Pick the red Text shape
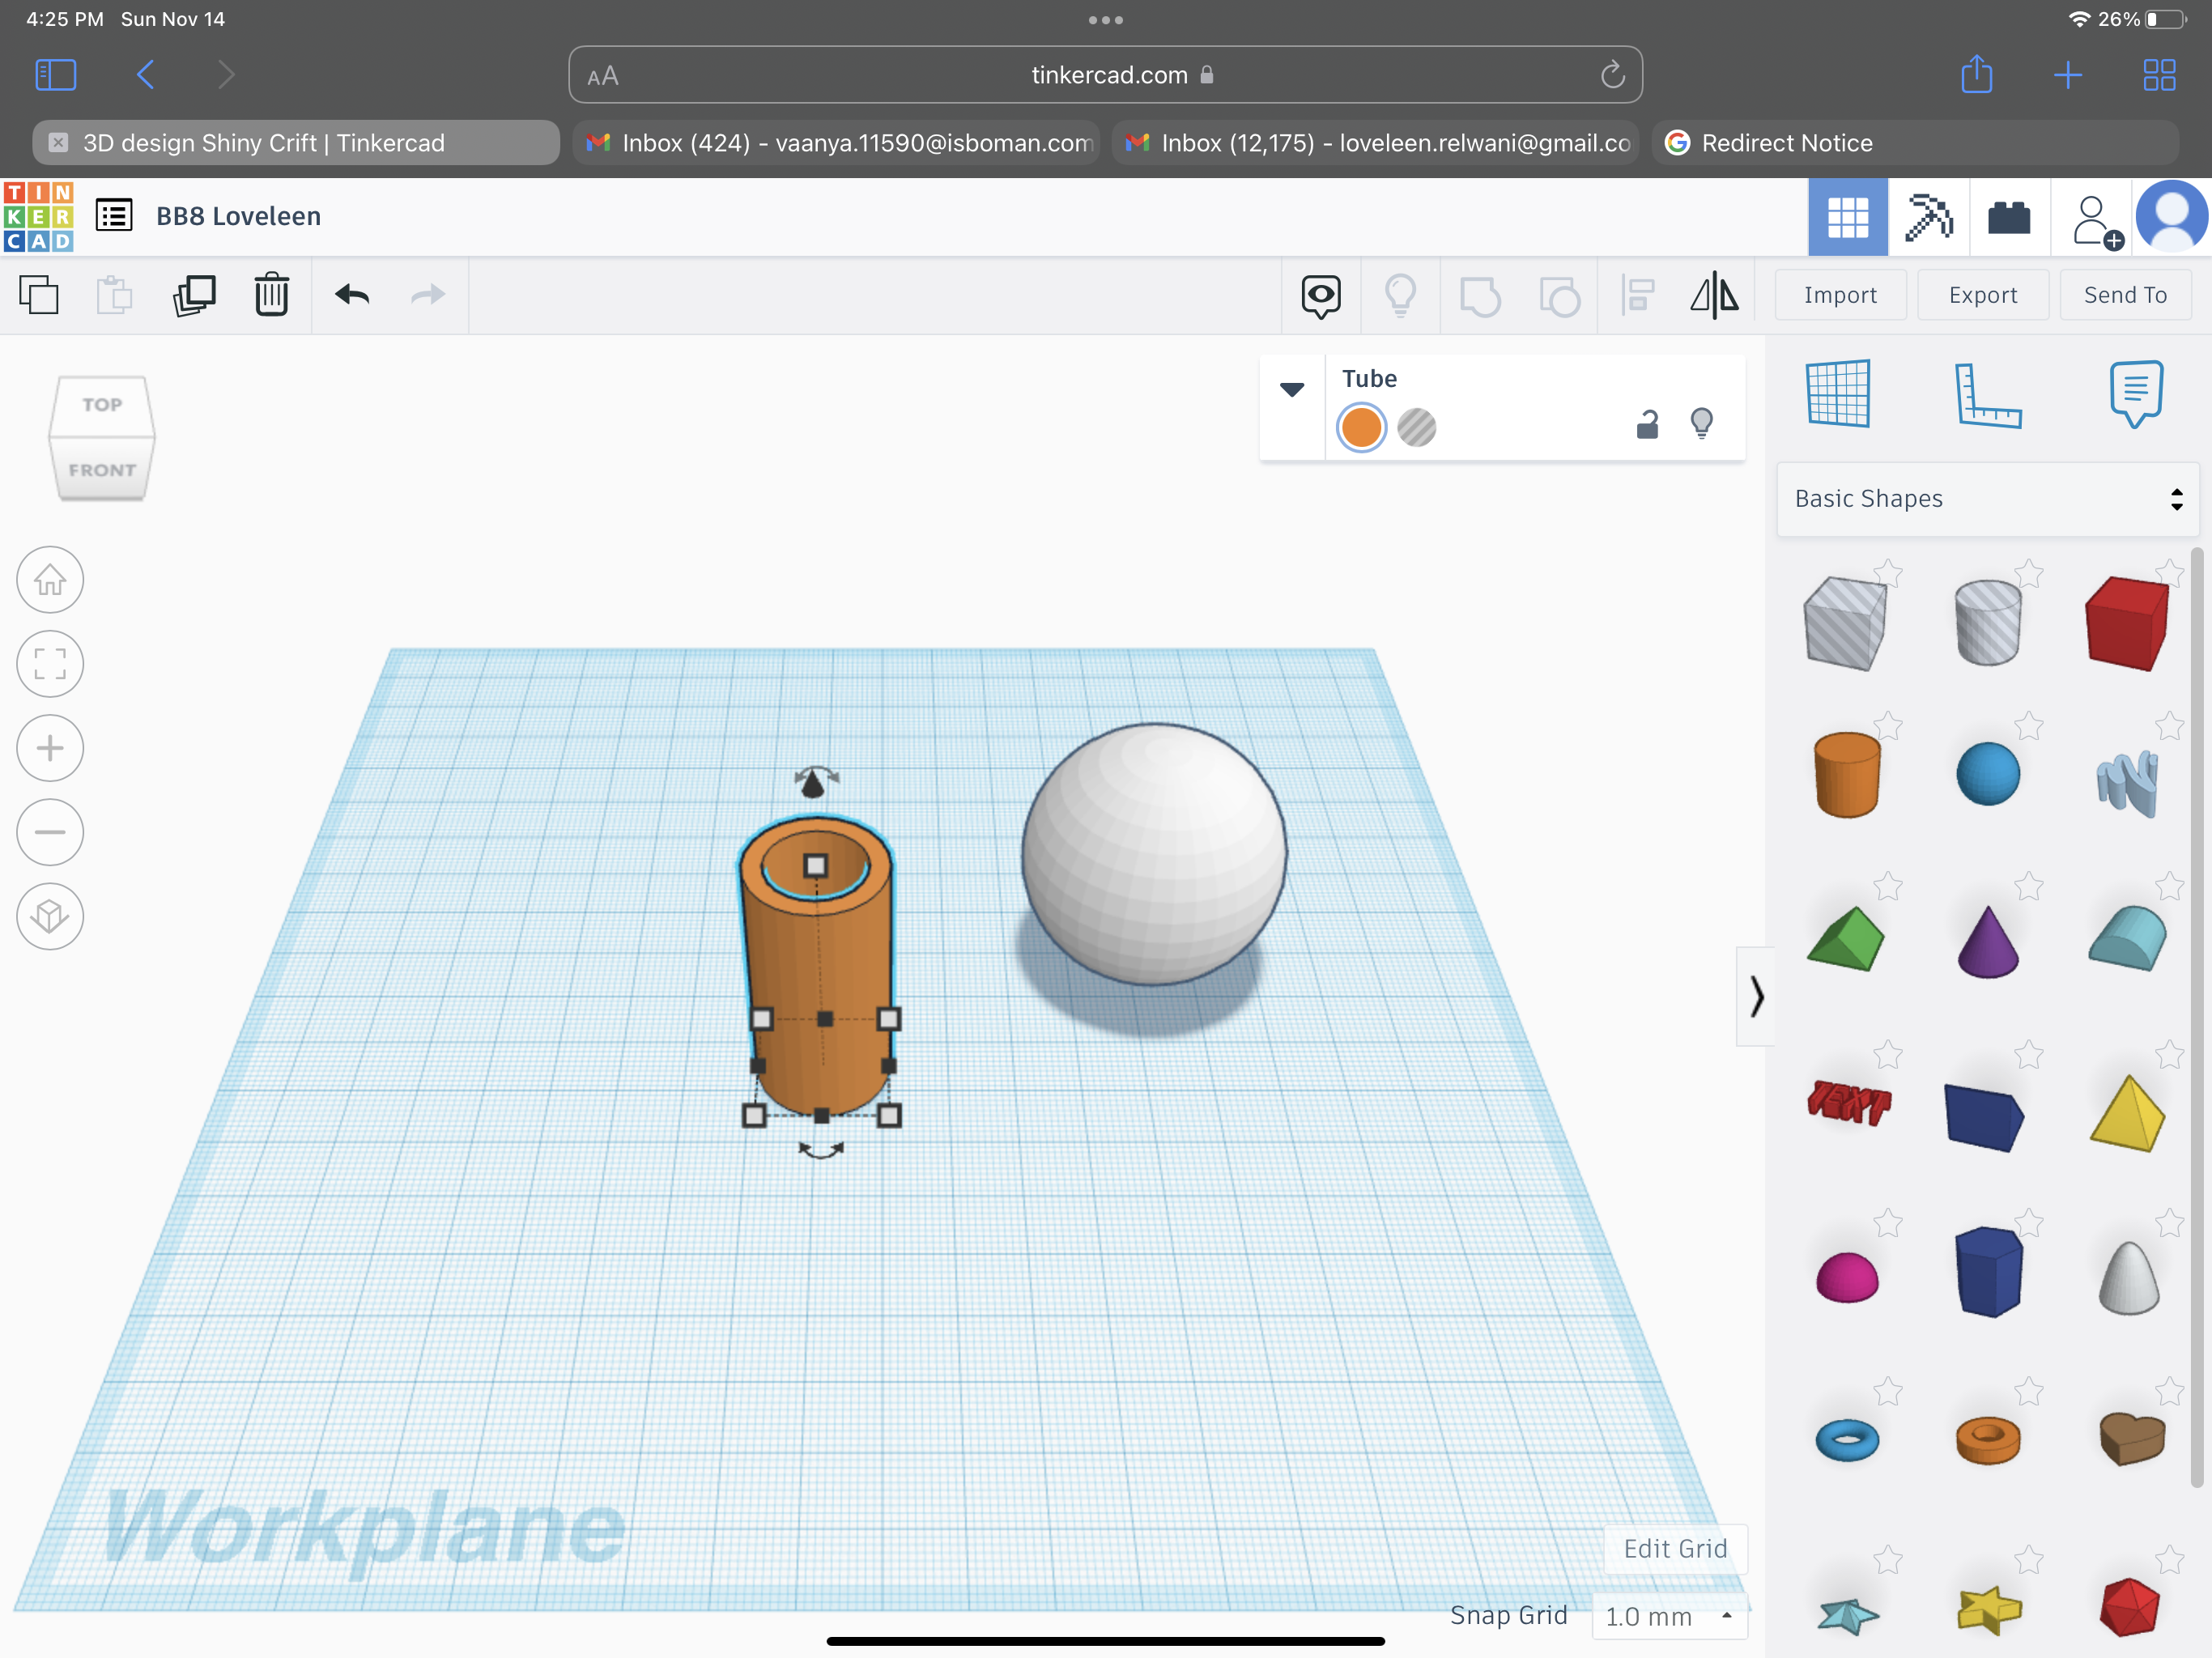 pyautogui.click(x=1848, y=1102)
